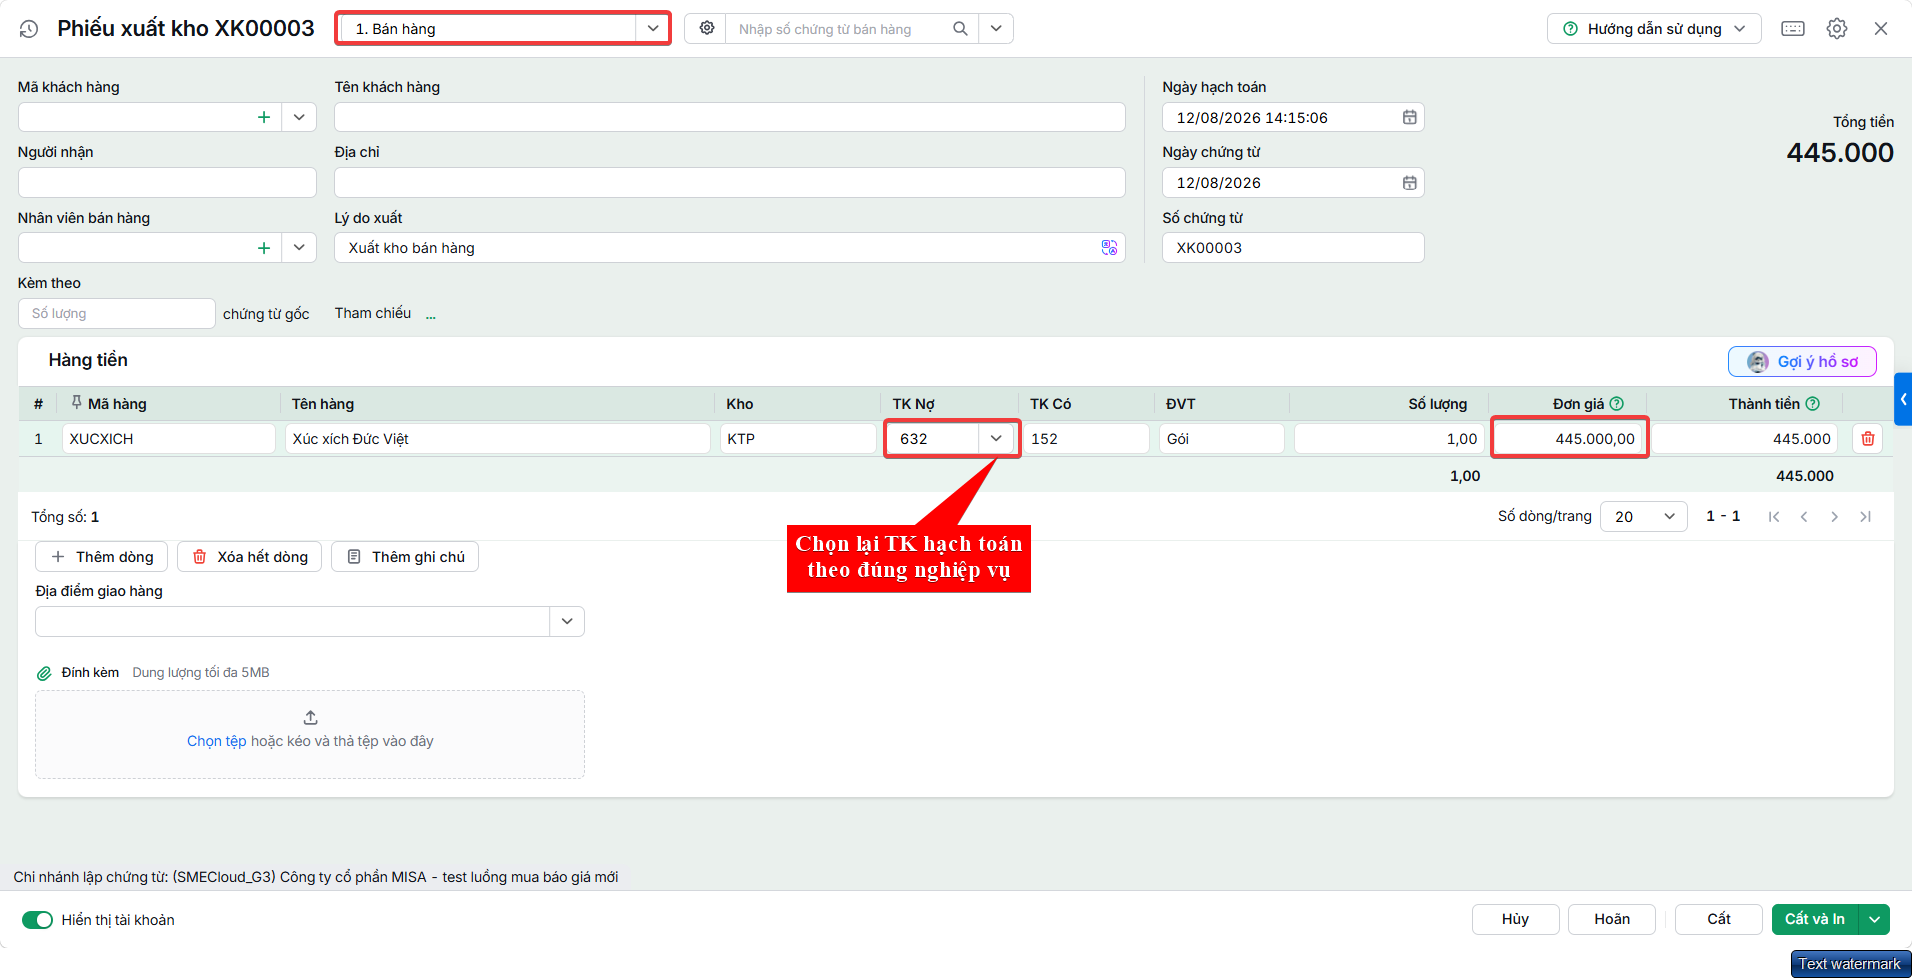Open calendar for Ngày hạch toán

(x=1409, y=118)
